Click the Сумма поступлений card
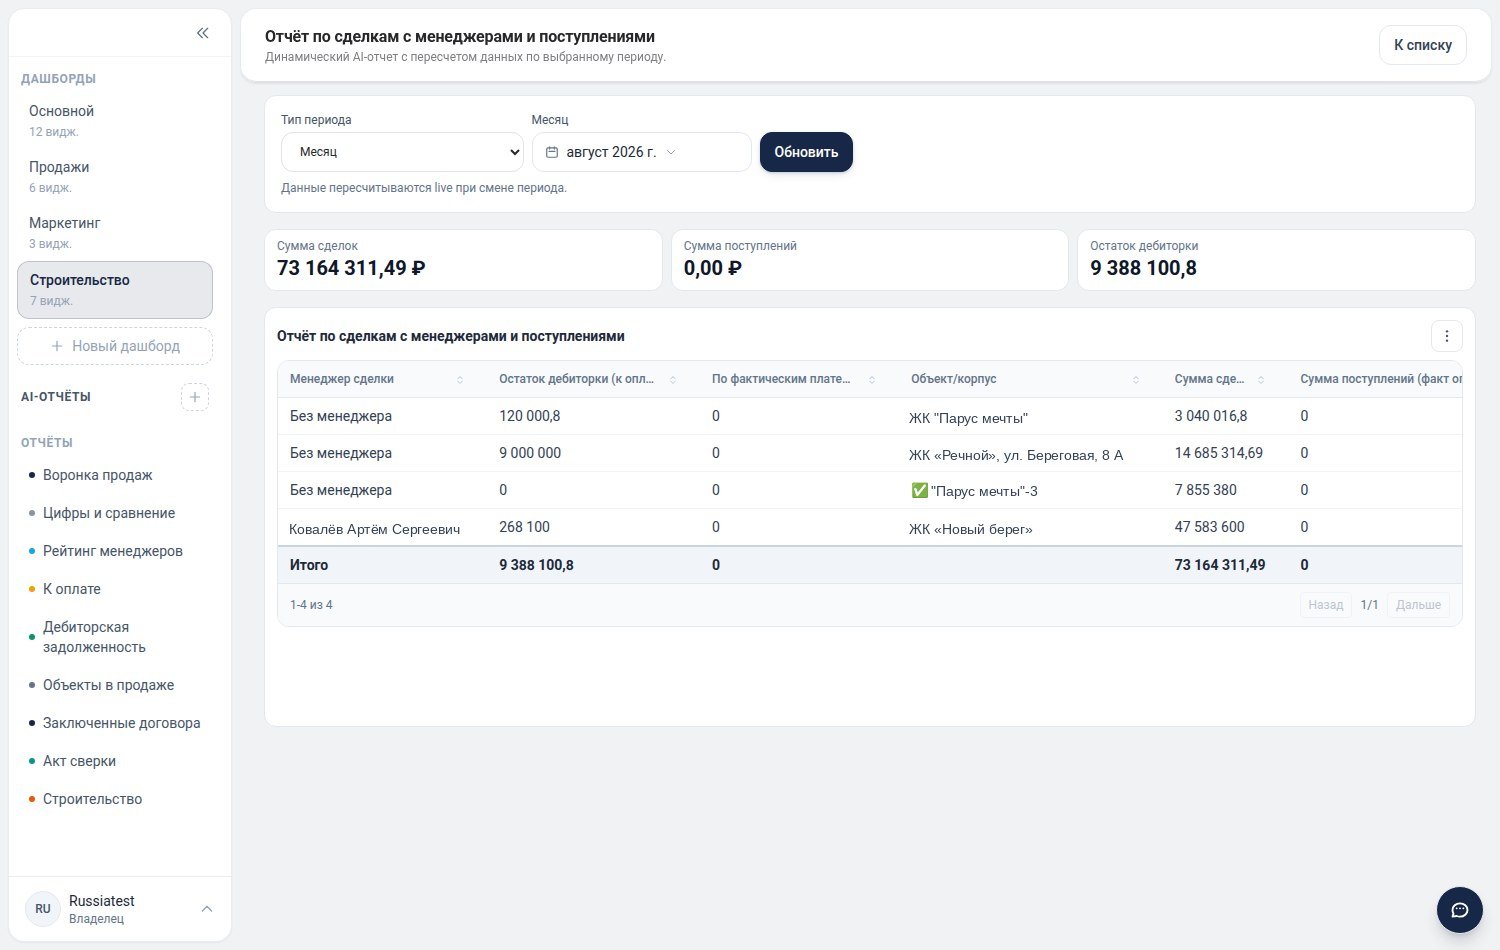 pos(870,260)
